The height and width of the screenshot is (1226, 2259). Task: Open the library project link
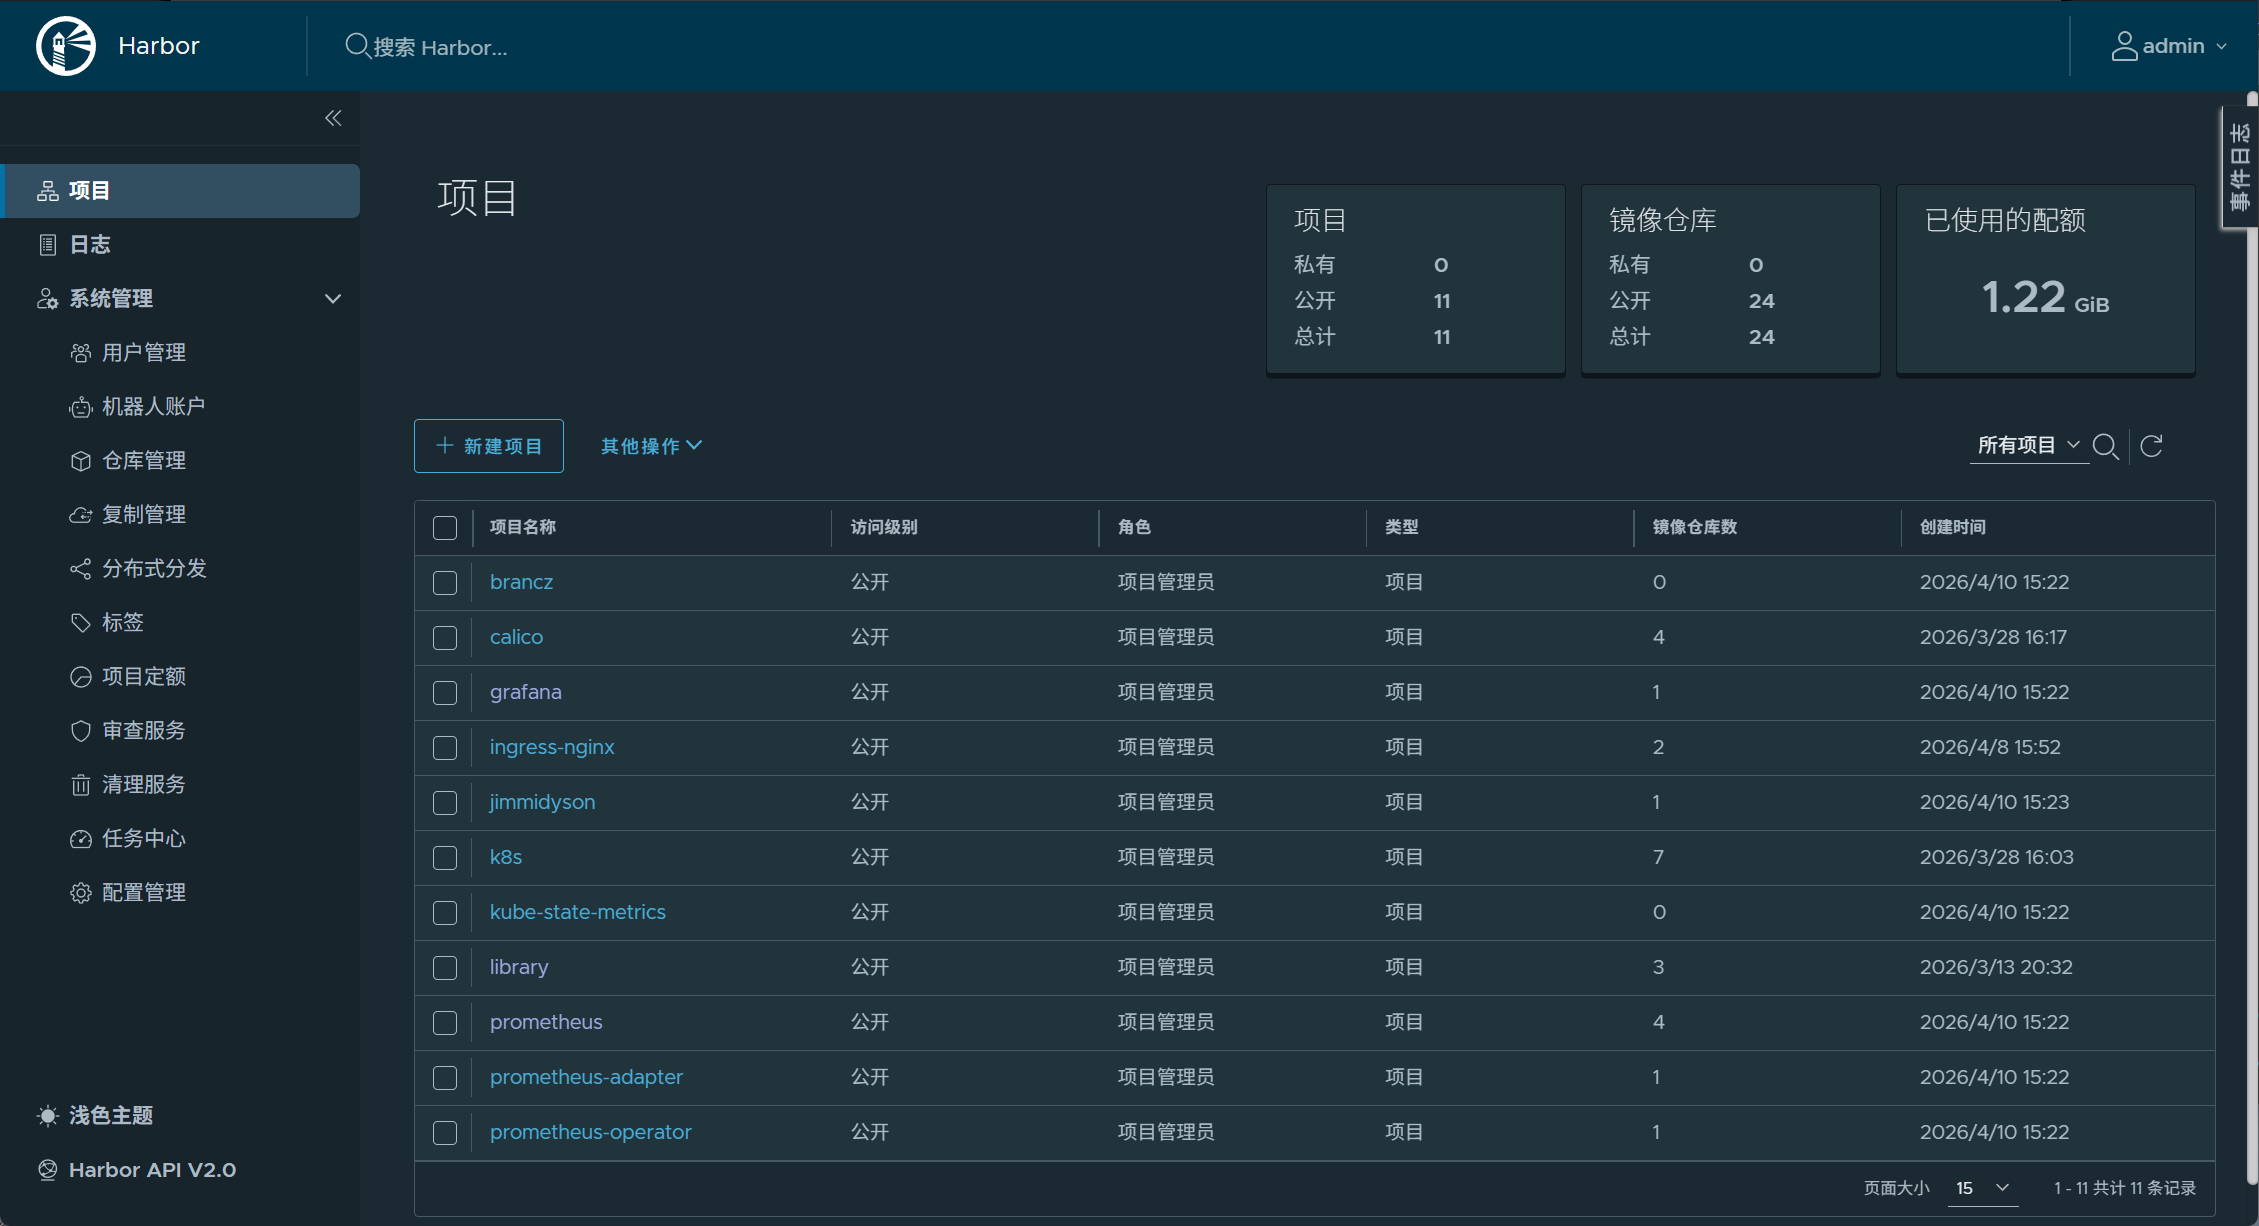click(519, 967)
